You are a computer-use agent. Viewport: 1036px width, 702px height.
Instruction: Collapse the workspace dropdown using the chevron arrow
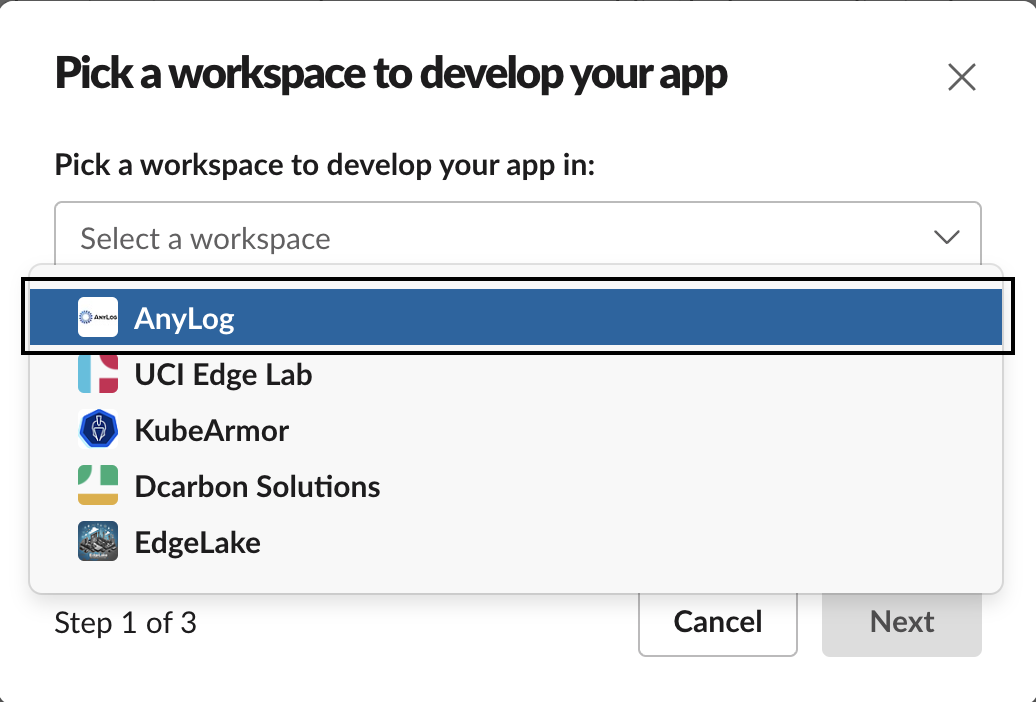946,237
